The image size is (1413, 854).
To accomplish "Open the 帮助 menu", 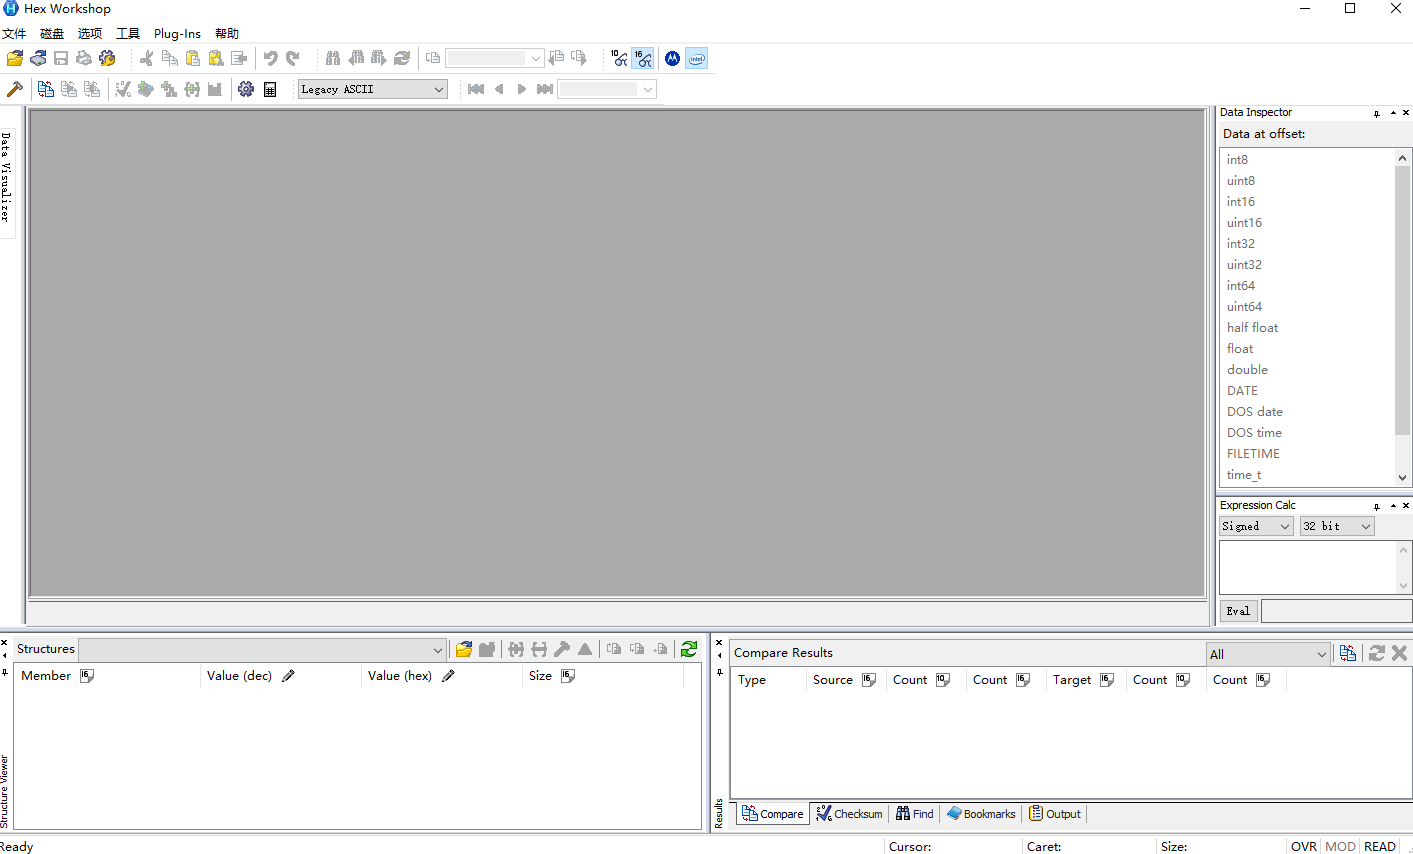I will 227,34.
